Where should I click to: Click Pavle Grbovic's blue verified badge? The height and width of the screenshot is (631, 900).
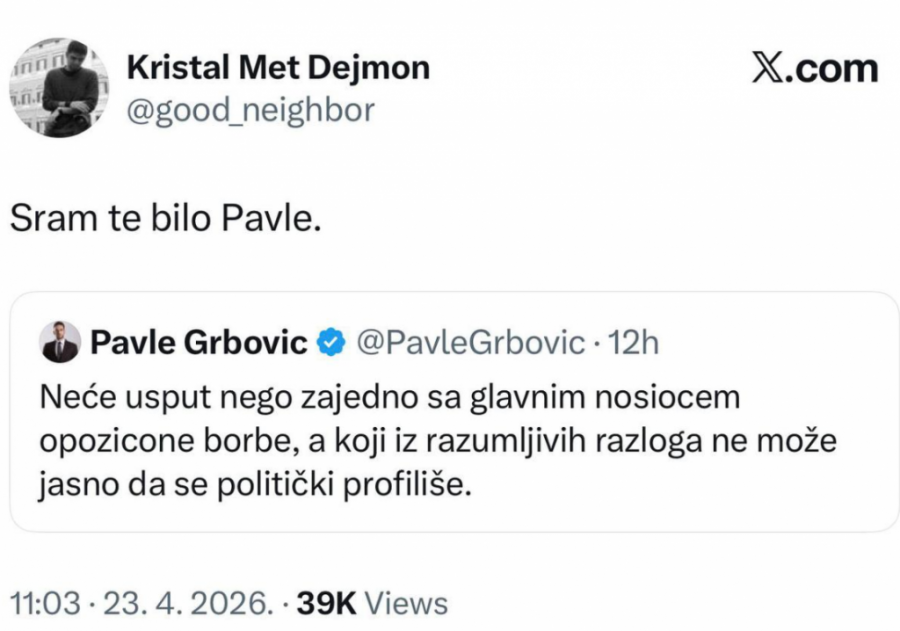(x=328, y=343)
